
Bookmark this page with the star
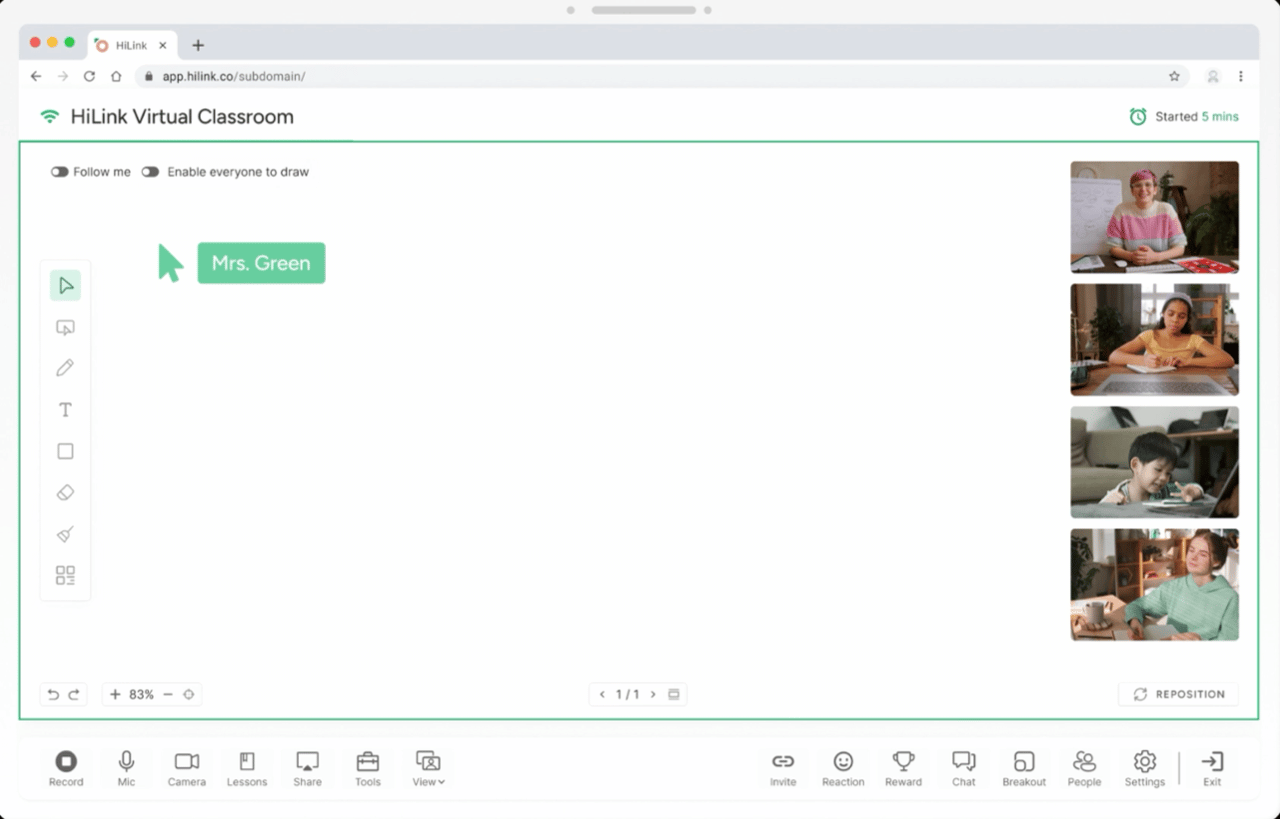[x=1174, y=76]
